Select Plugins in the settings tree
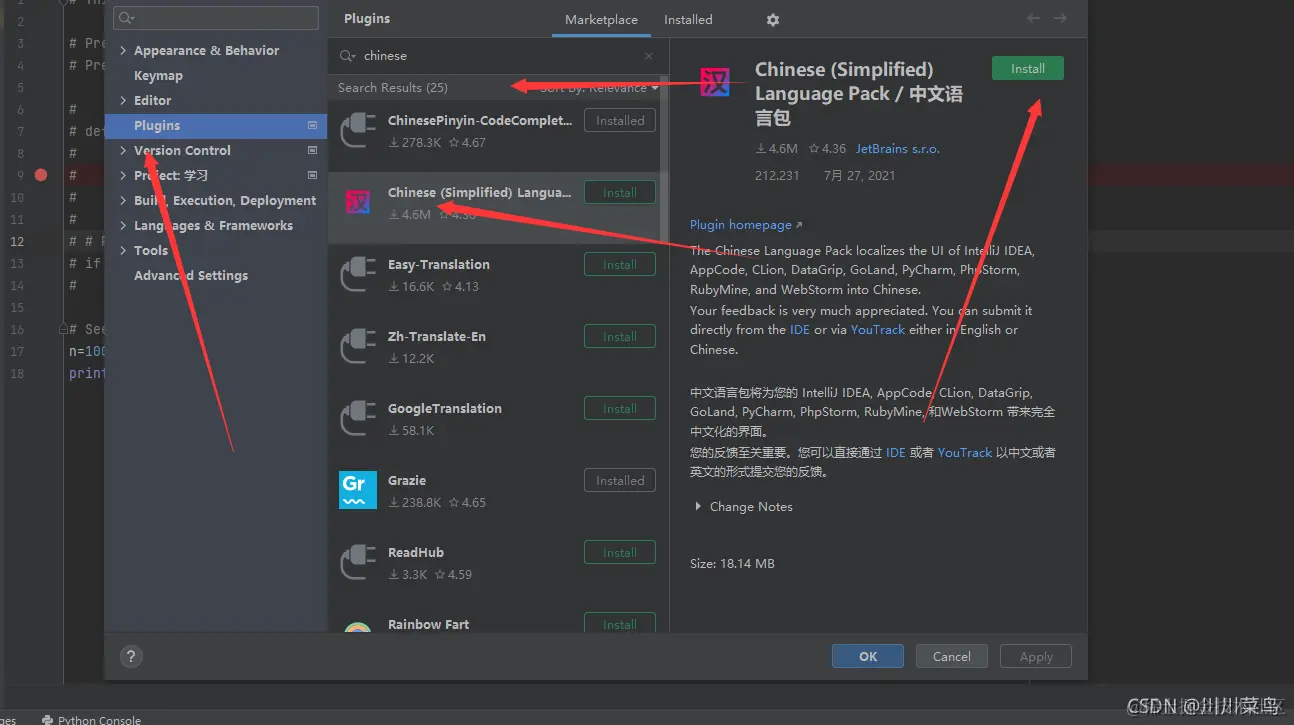The height and width of the screenshot is (725, 1294). tap(216, 125)
